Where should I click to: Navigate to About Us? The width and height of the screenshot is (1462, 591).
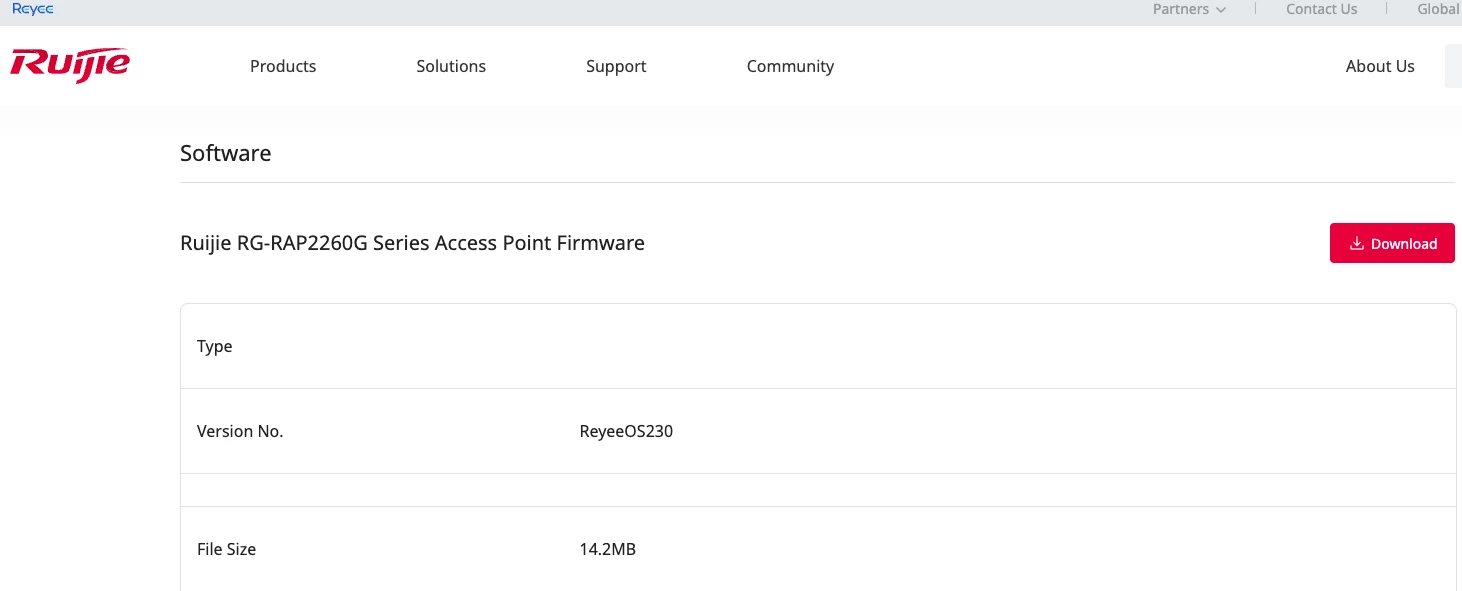pos(1380,66)
